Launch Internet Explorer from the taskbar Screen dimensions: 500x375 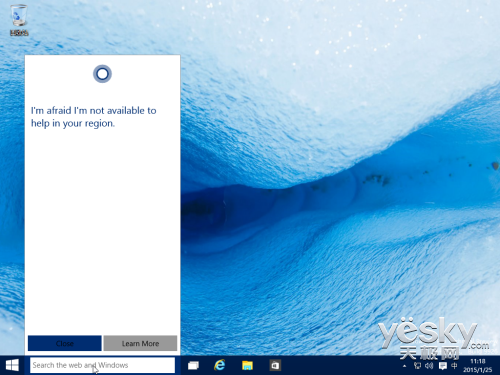point(220,365)
